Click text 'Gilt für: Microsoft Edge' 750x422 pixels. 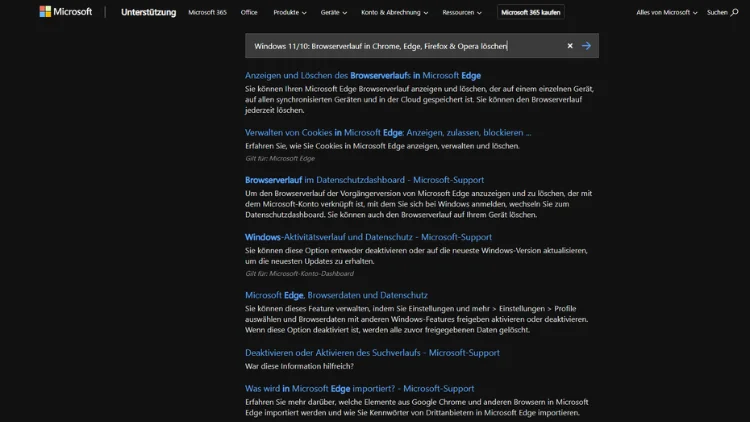[x=280, y=158]
